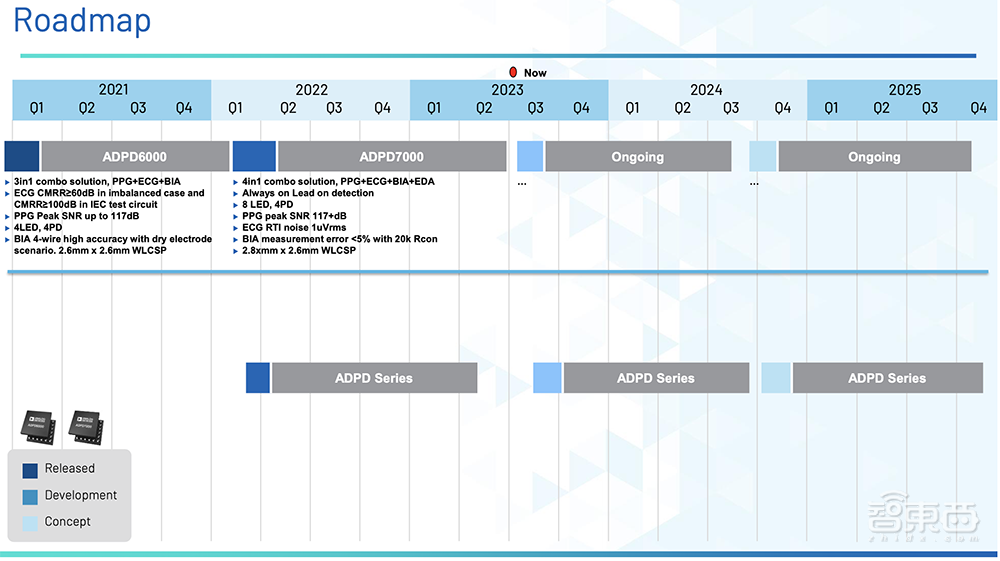Select the Ongoing bar under 2025
This screenshot has height=561, width=1000.
tap(874, 157)
